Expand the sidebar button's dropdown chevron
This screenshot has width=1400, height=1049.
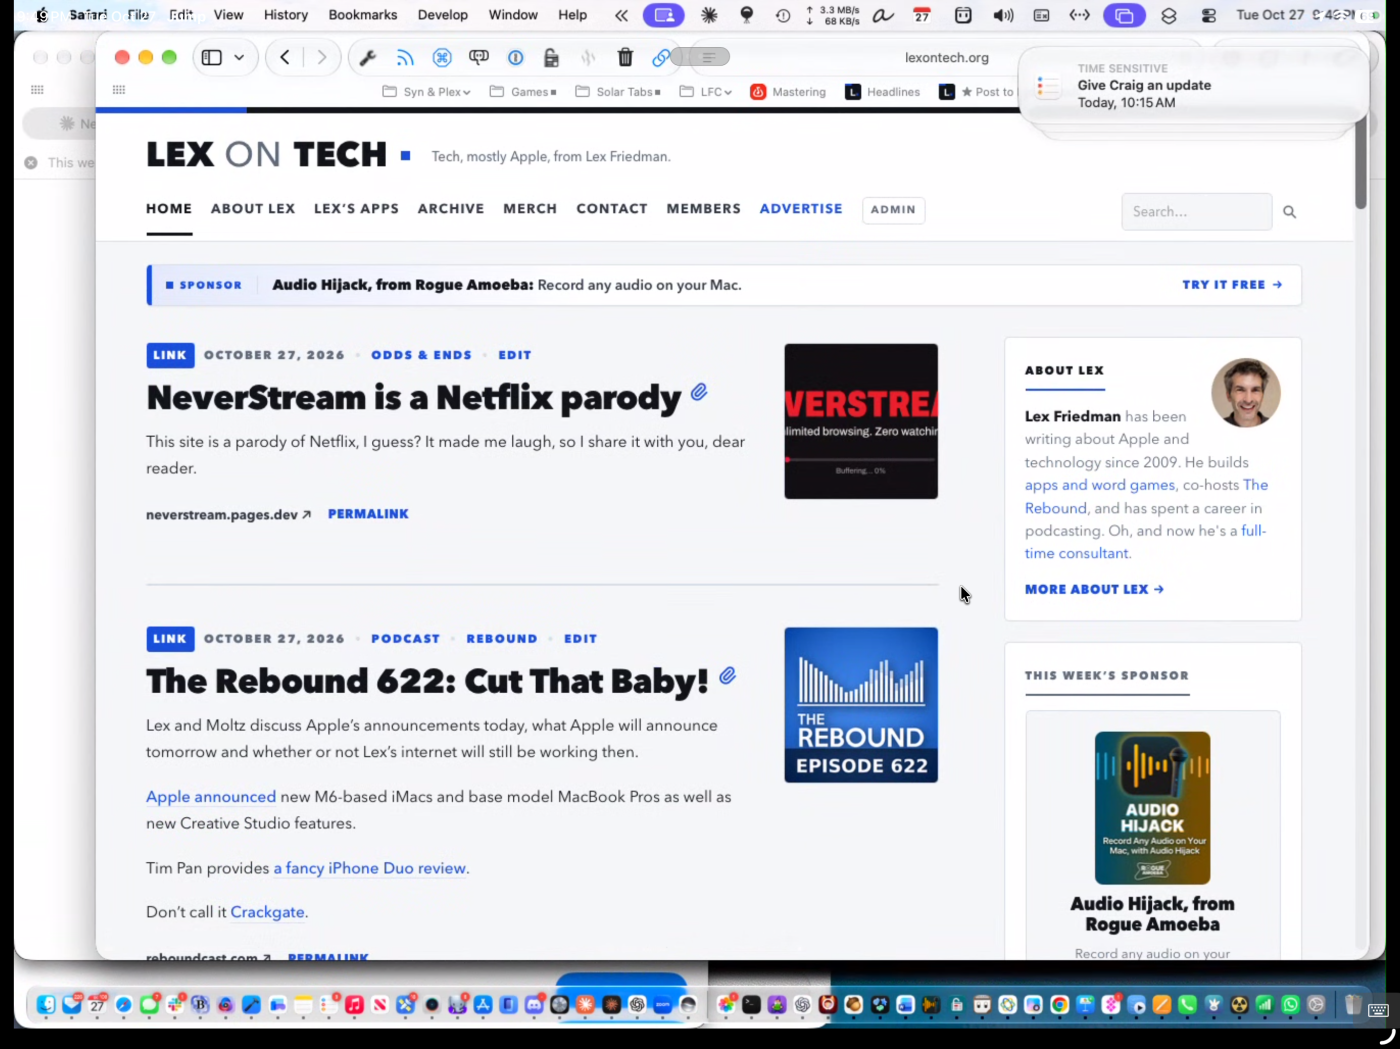239,58
